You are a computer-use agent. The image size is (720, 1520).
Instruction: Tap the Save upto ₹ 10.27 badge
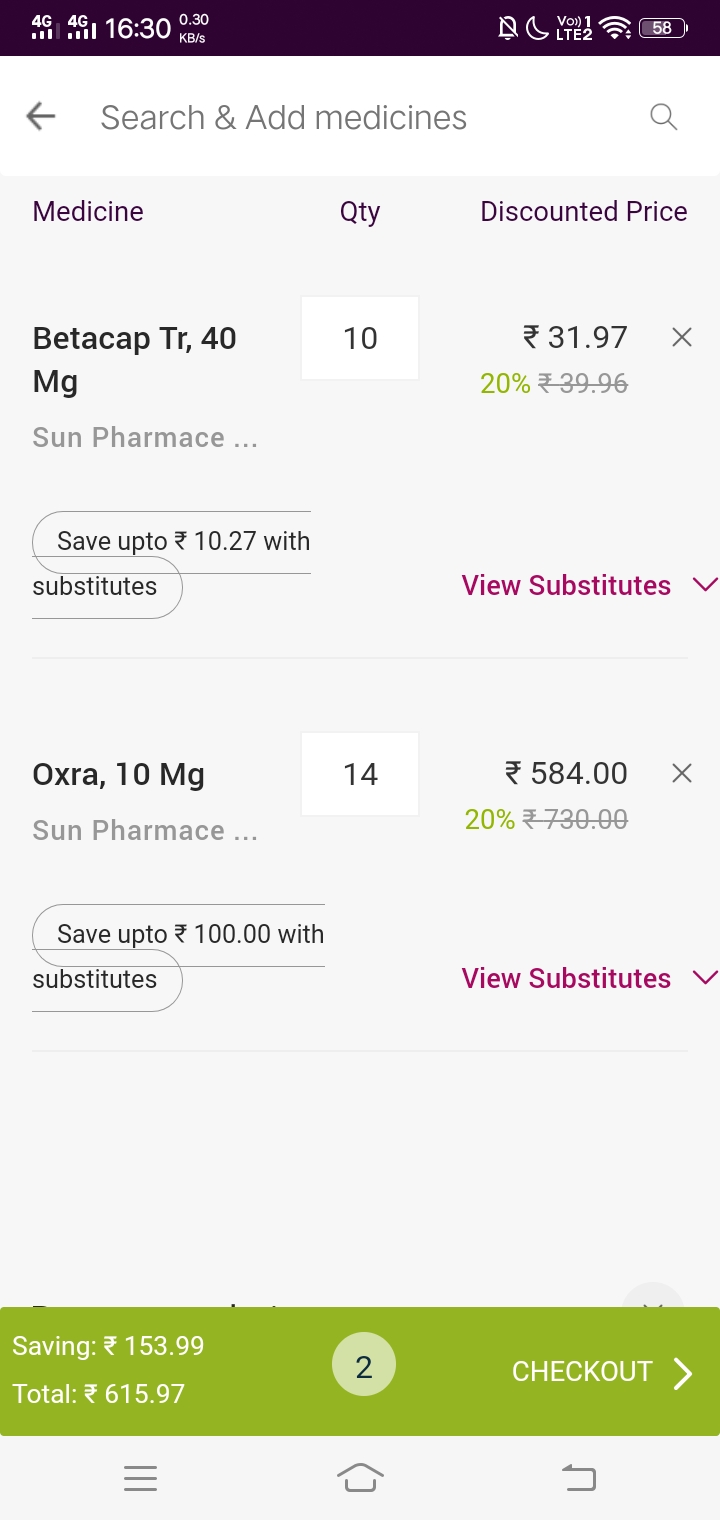pos(171,564)
